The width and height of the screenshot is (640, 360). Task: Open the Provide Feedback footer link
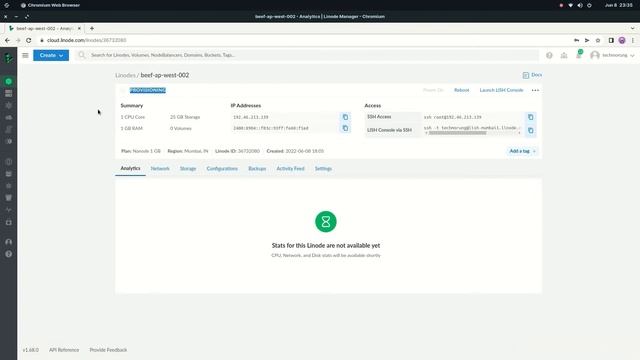click(108, 350)
